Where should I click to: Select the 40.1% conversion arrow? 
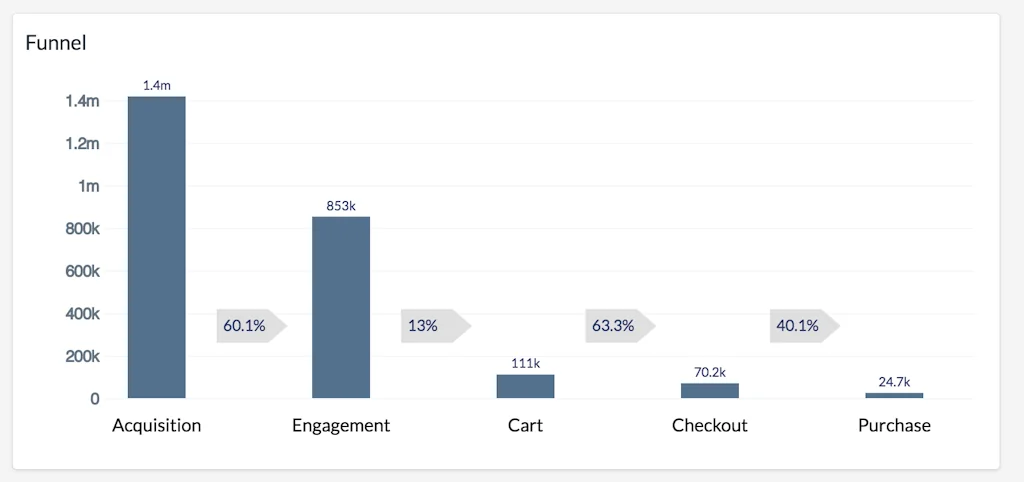pos(802,326)
